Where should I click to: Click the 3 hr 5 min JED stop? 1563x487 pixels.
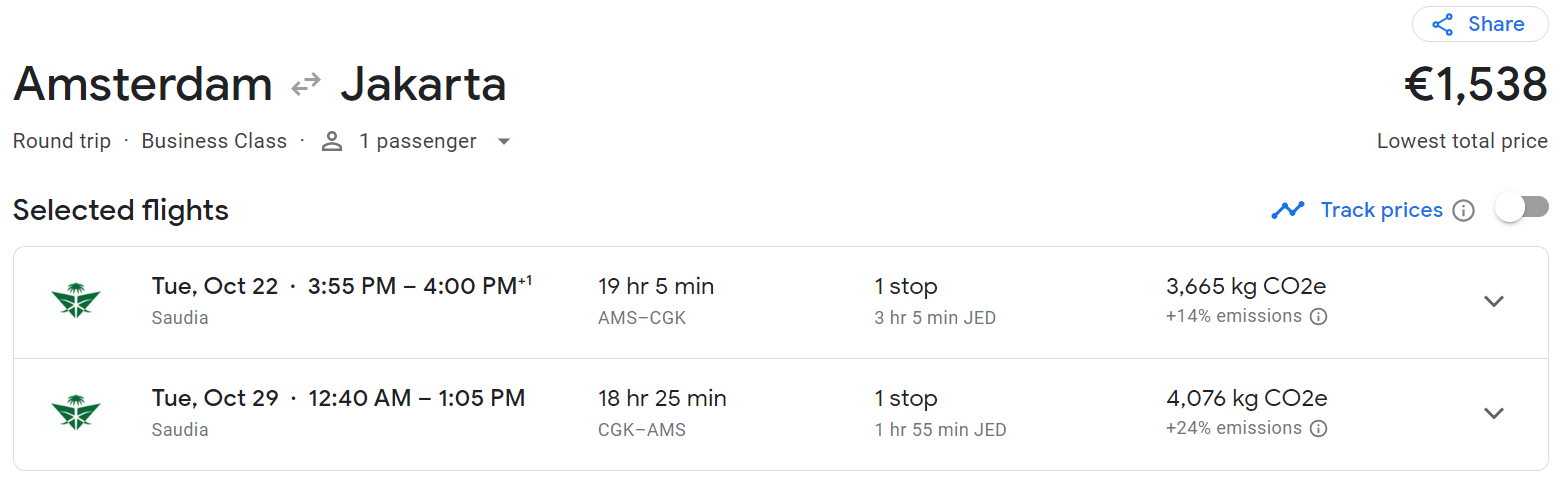[935, 318]
